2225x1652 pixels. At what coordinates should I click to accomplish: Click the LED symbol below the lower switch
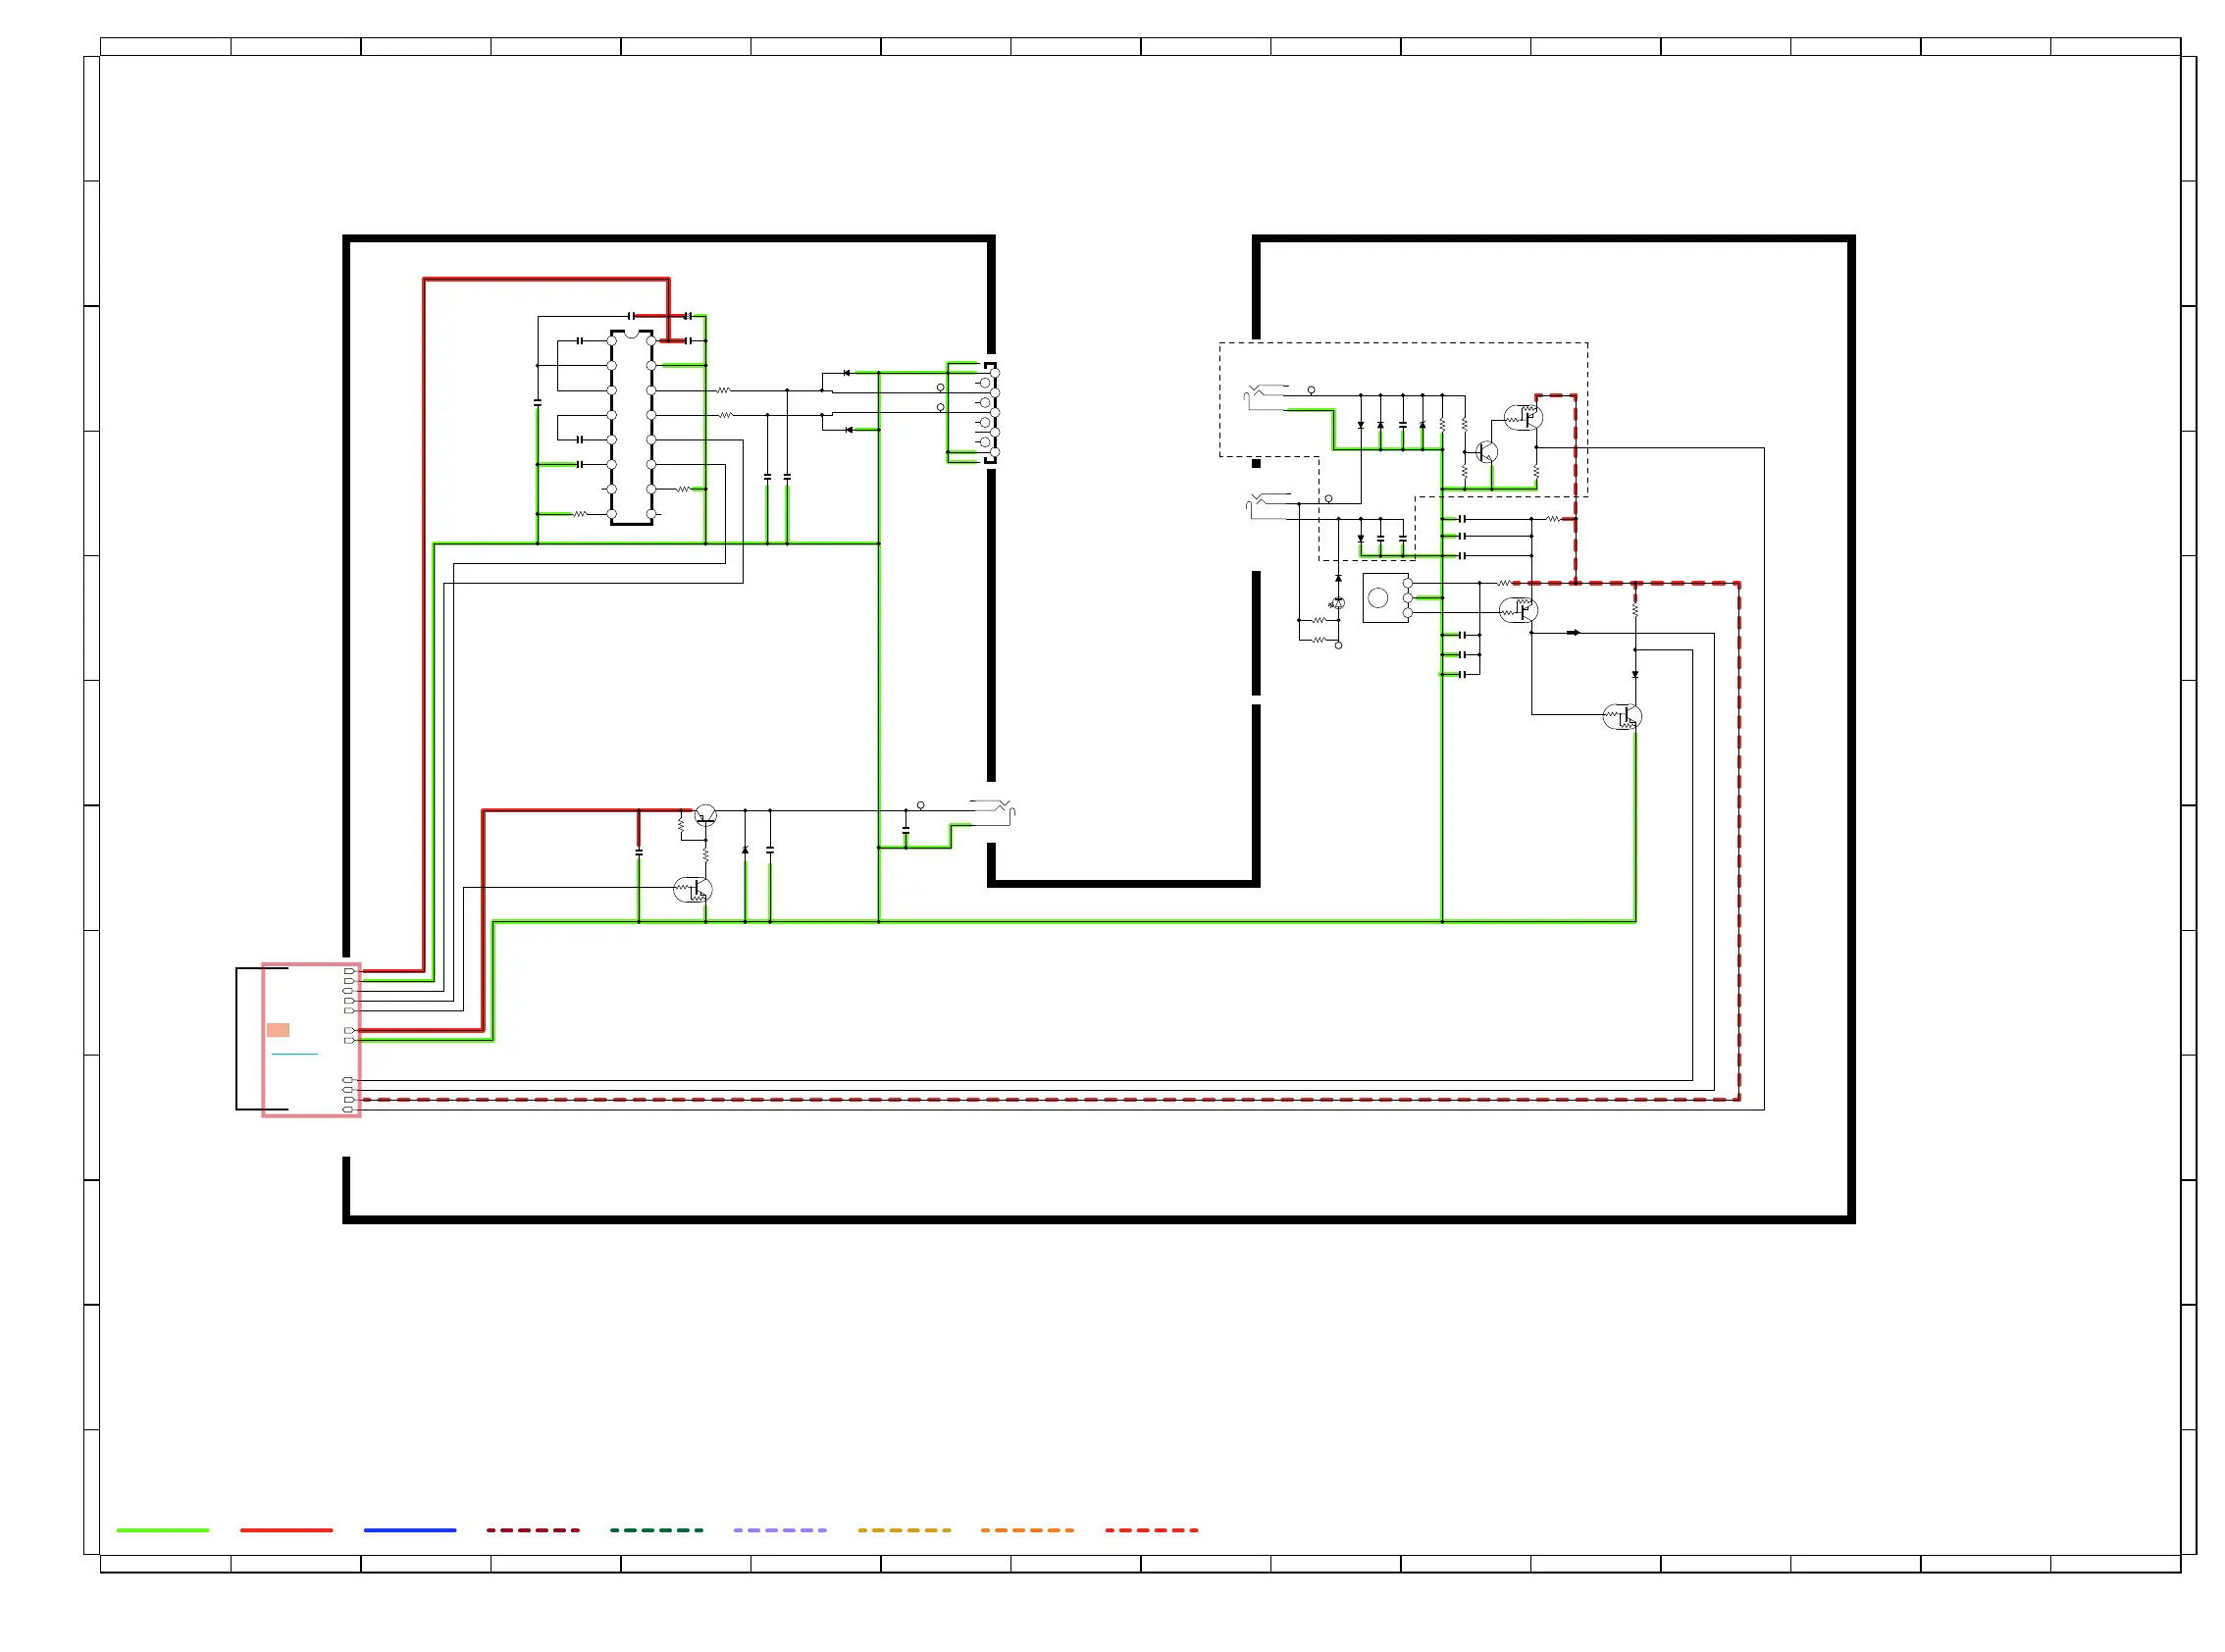[x=1338, y=603]
